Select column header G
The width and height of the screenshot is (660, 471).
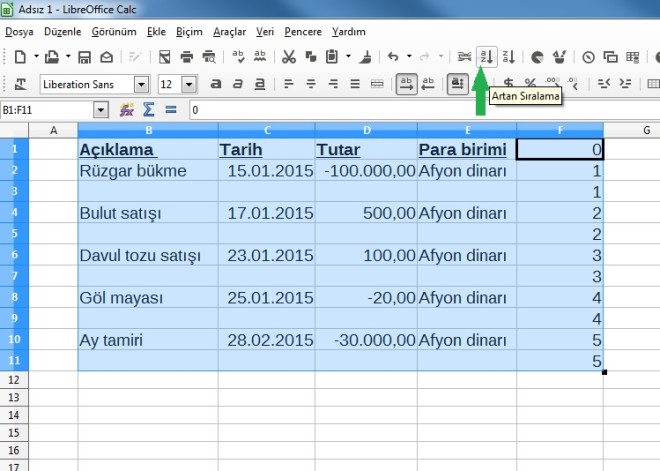click(x=646, y=130)
